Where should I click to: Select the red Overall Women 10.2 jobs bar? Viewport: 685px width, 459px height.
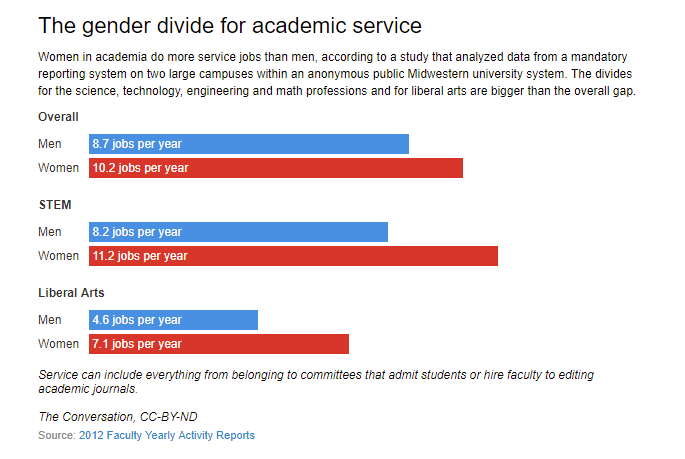[x=276, y=168]
